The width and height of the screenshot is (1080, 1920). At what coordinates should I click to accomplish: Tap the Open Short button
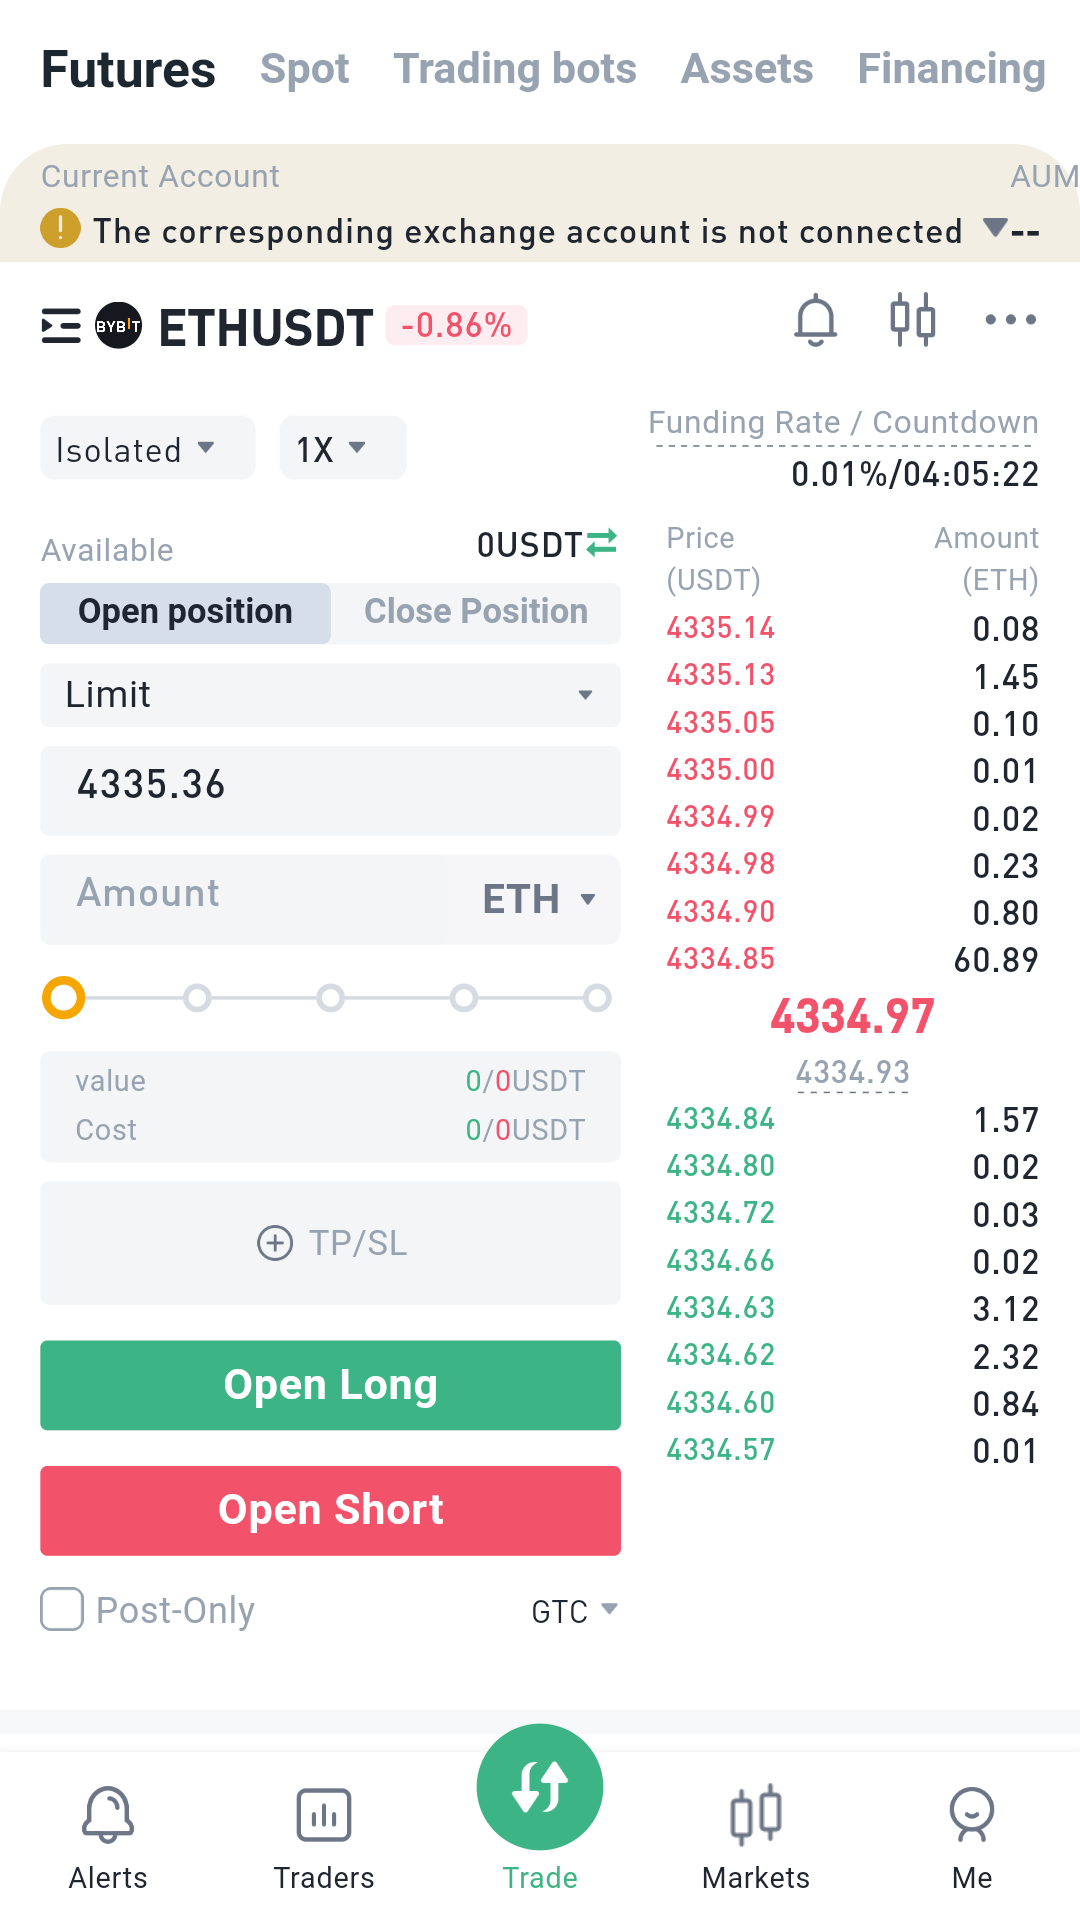[x=330, y=1511]
